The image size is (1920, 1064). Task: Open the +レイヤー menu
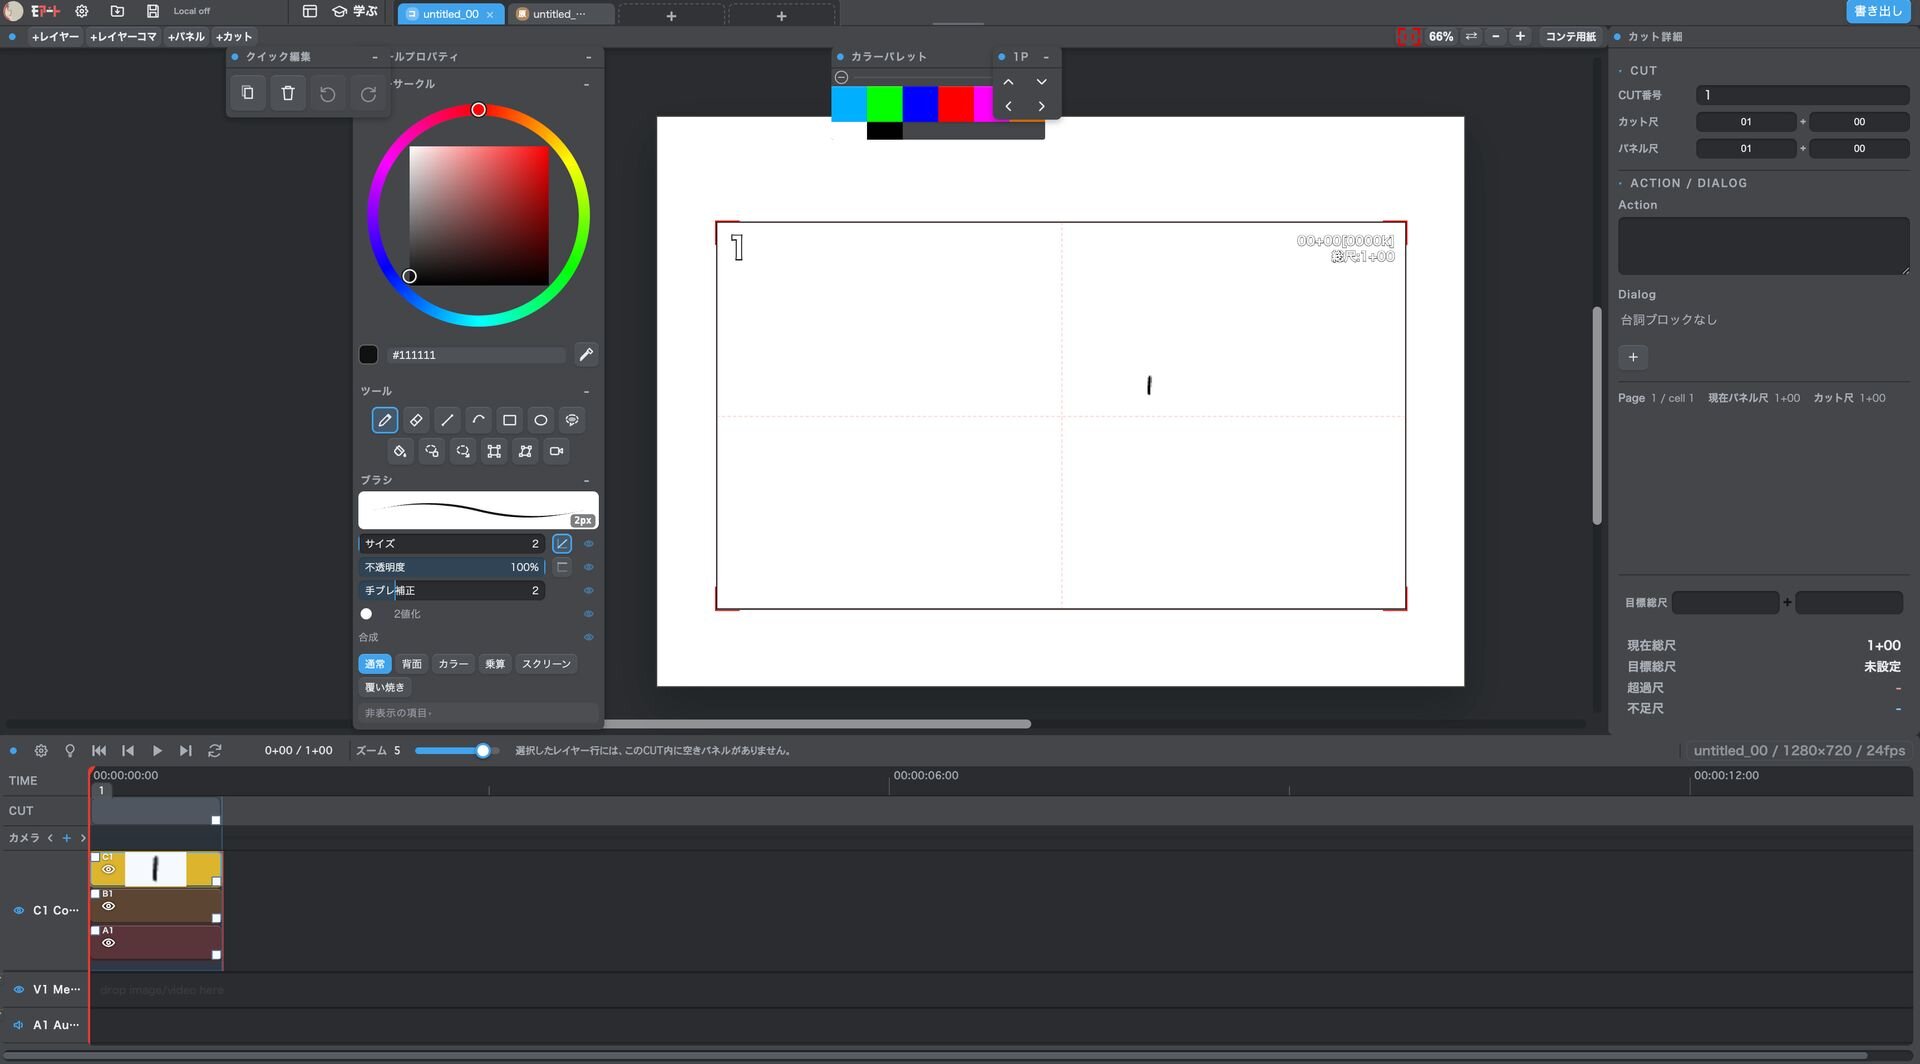click(54, 36)
